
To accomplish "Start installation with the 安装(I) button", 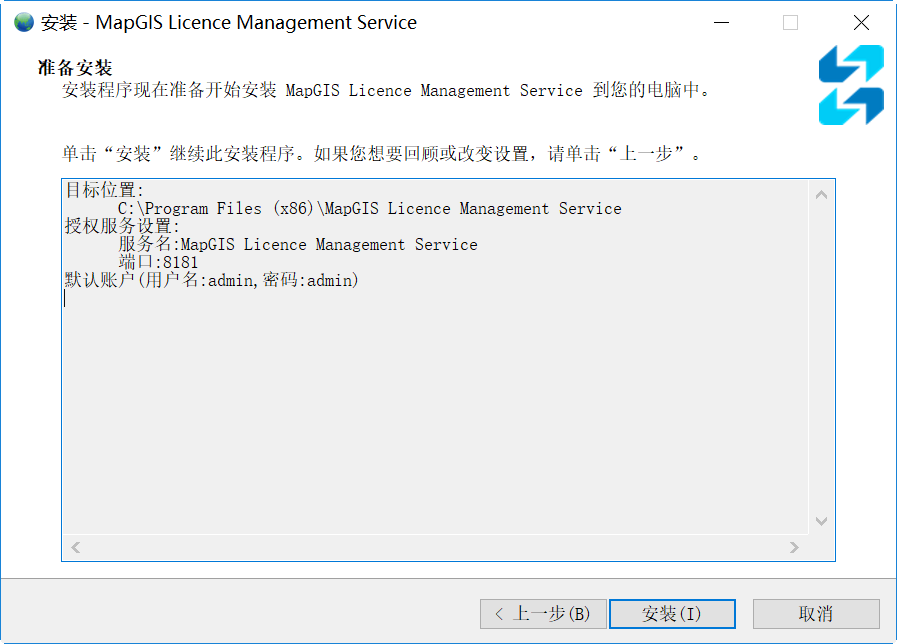I will click(672, 614).
